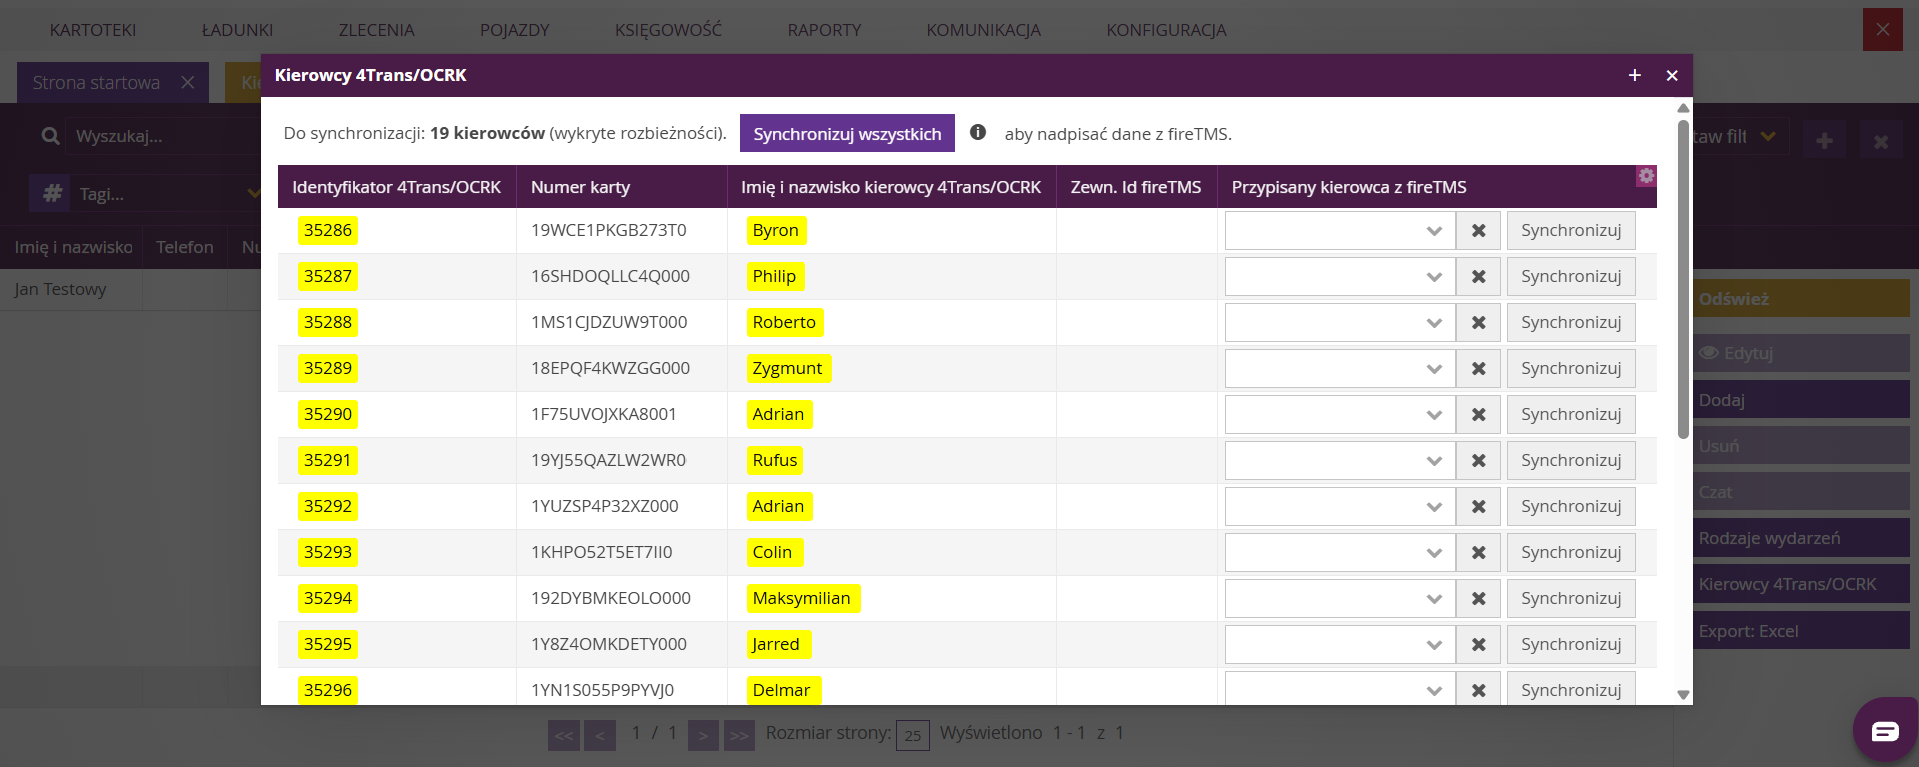Go to previous page arrow
Image resolution: width=1919 pixels, height=767 pixels.
click(600, 735)
